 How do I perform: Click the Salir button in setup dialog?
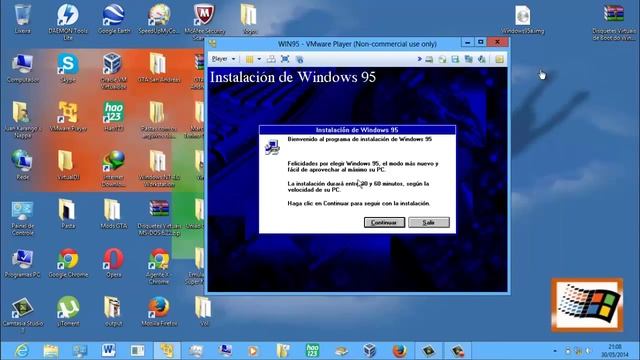429,222
